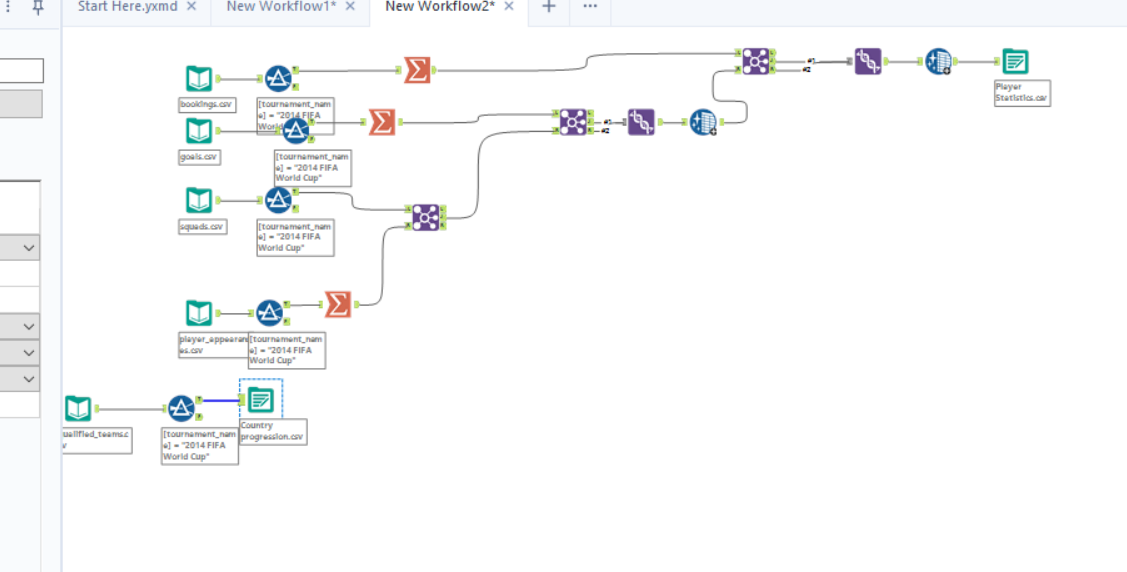This screenshot has width=1127, height=572.
Task: Select the Filter tool after player_appearances.csv
Action: 270,313
